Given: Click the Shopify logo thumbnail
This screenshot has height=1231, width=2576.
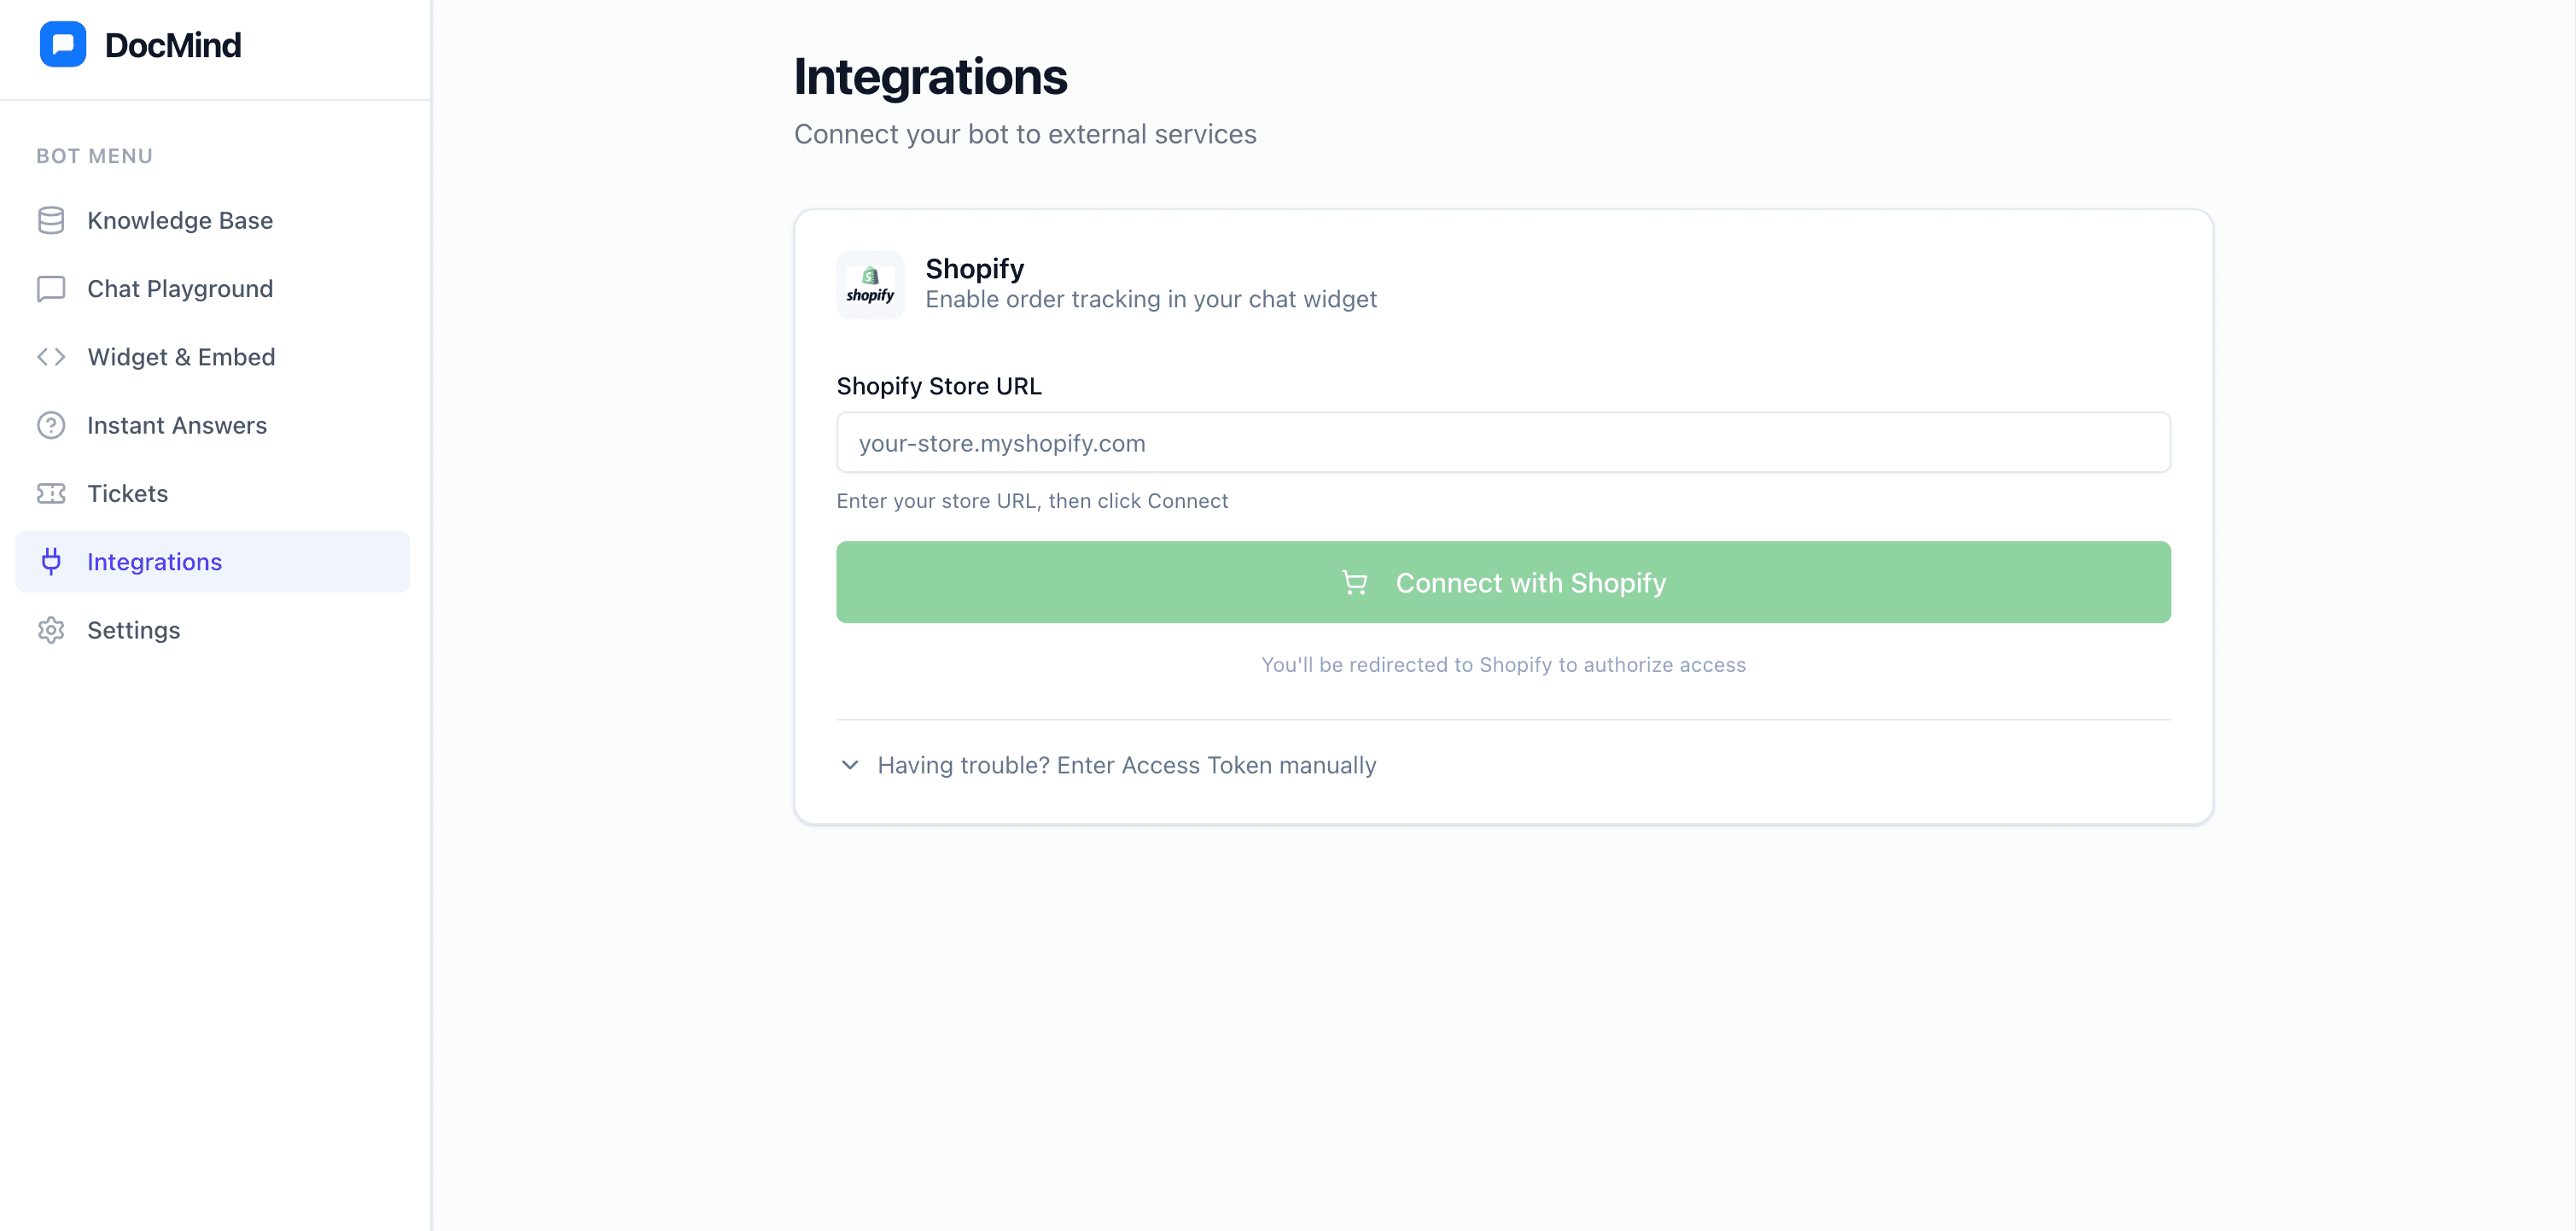Looking at the screenshot, I should click(x=870, y=285).
